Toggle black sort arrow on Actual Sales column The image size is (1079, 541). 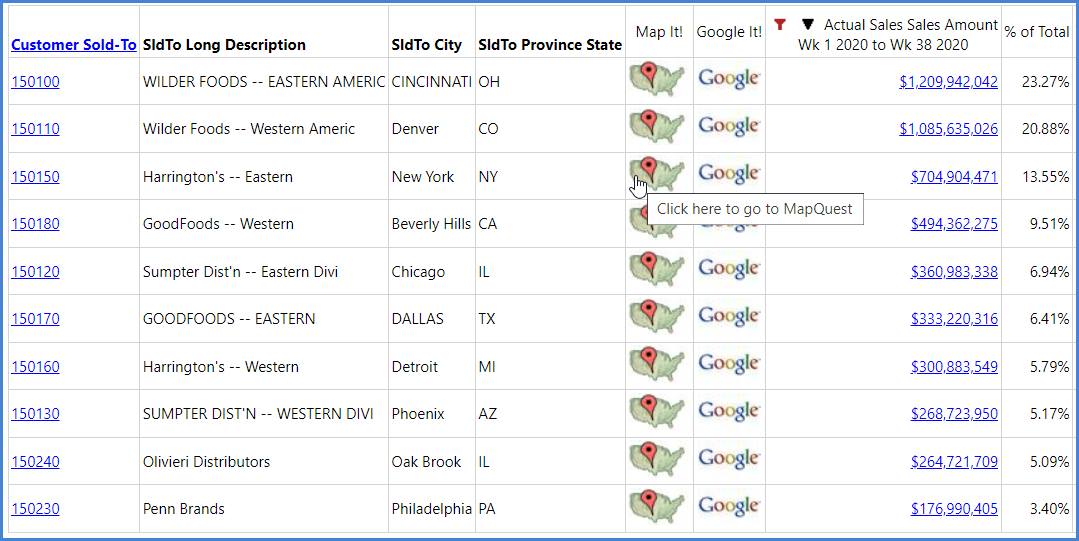[808, 25]
